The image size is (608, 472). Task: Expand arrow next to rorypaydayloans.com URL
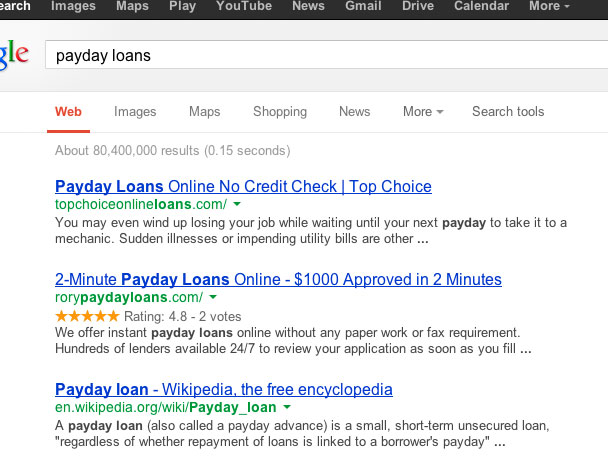click(x=213, y=297)
